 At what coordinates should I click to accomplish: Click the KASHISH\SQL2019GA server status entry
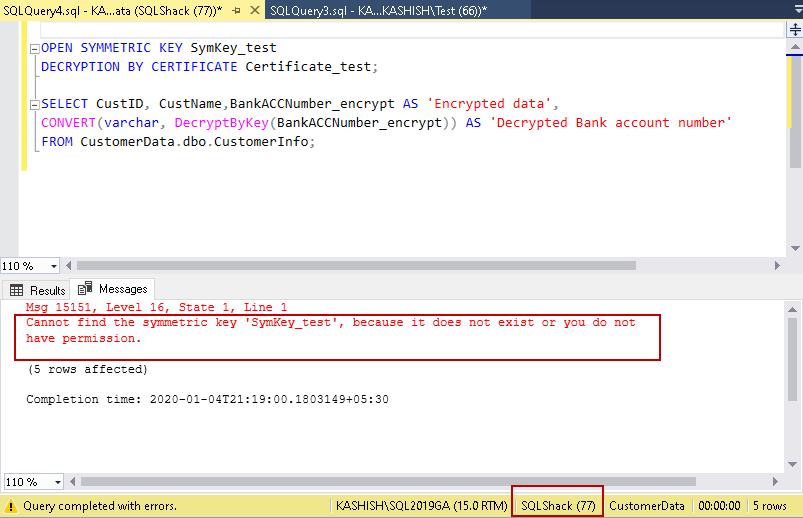pos(421,506)
